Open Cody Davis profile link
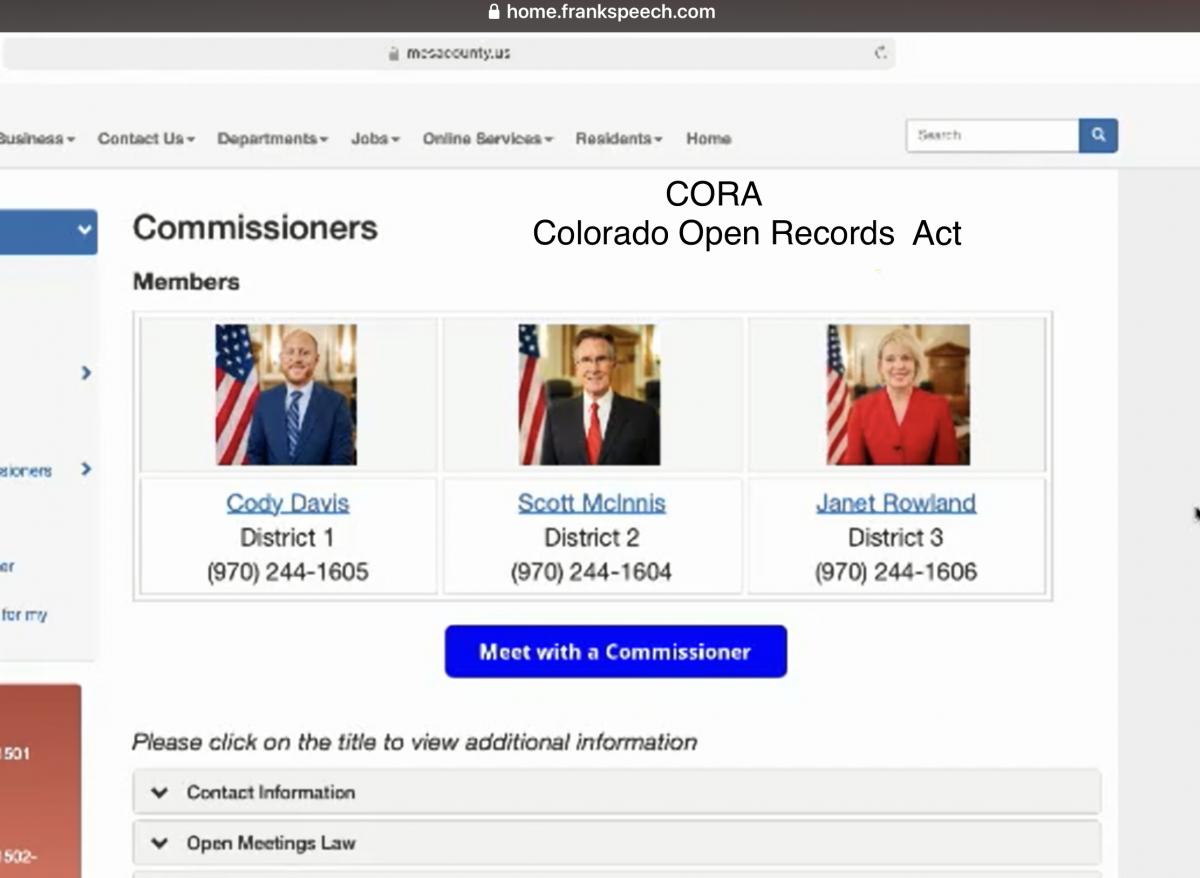 pos(287,503)
